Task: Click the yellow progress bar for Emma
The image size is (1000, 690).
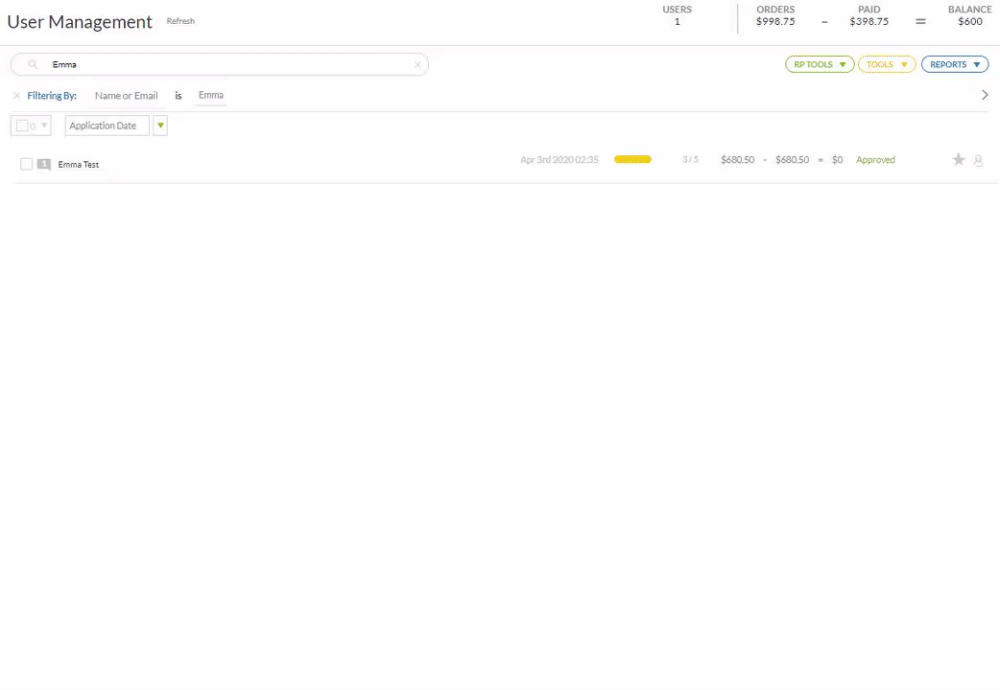Action: tap(632, 159)
